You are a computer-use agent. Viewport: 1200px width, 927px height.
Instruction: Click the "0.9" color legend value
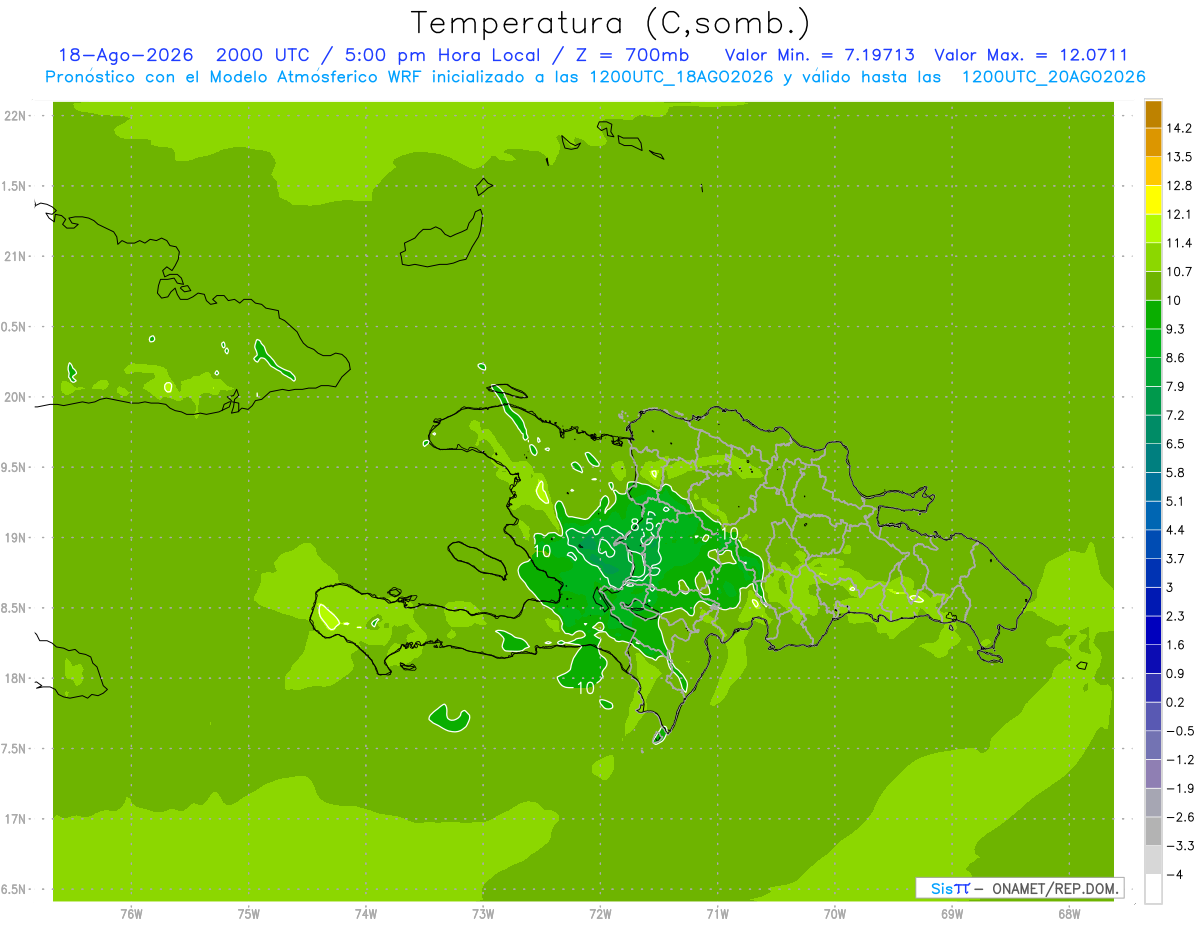point(1175,673)
